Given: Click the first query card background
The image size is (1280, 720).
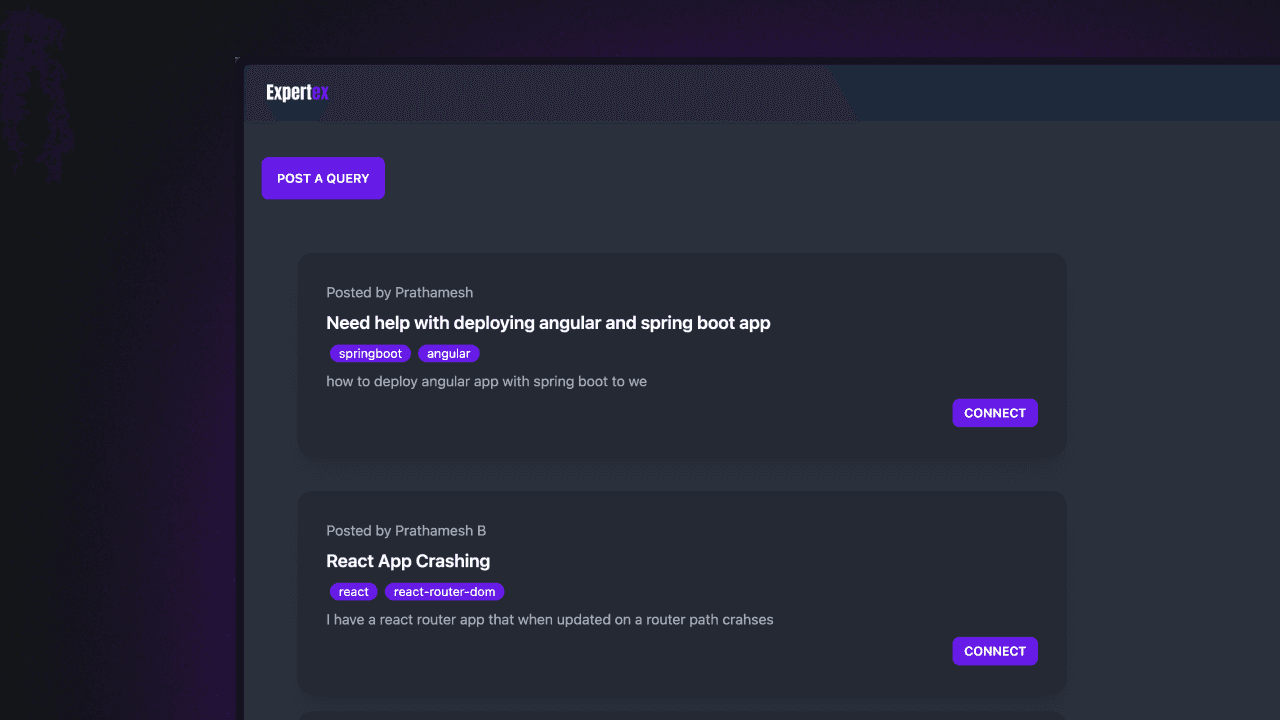Looking at the screenshot, I should tap(682, 355).
